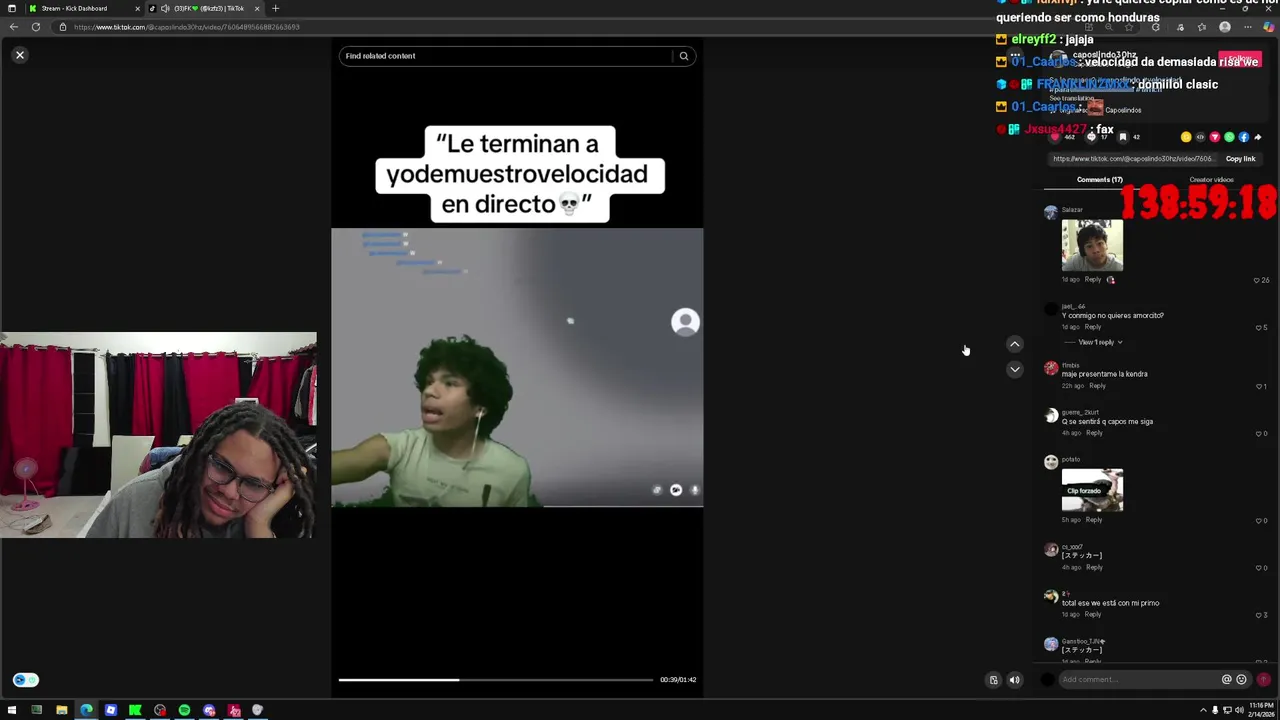The image size is (1280, 720).
Task: Reply to 'total ese we está con mi primo'
Action: tap(1093, 615)
